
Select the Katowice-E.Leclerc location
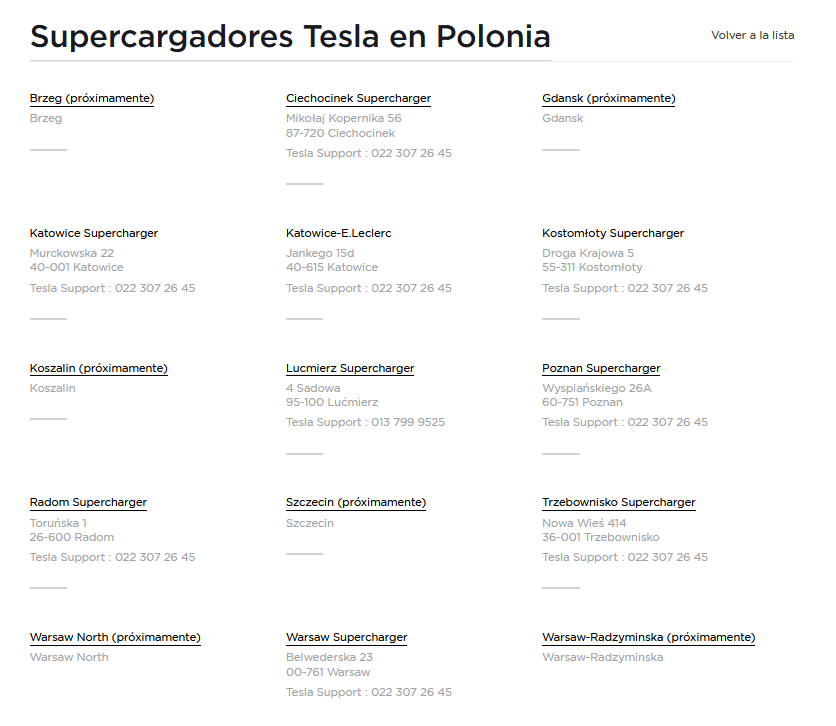pyautogui.click(x=339, y=233)
